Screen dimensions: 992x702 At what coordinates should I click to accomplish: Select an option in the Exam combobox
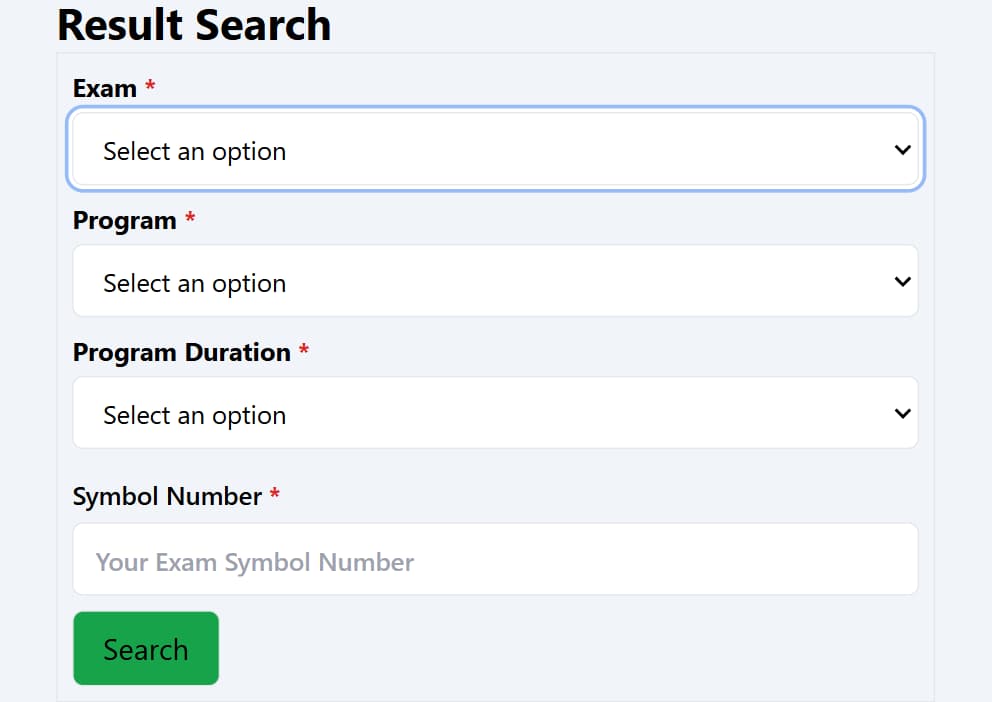[x=496, y=149]
